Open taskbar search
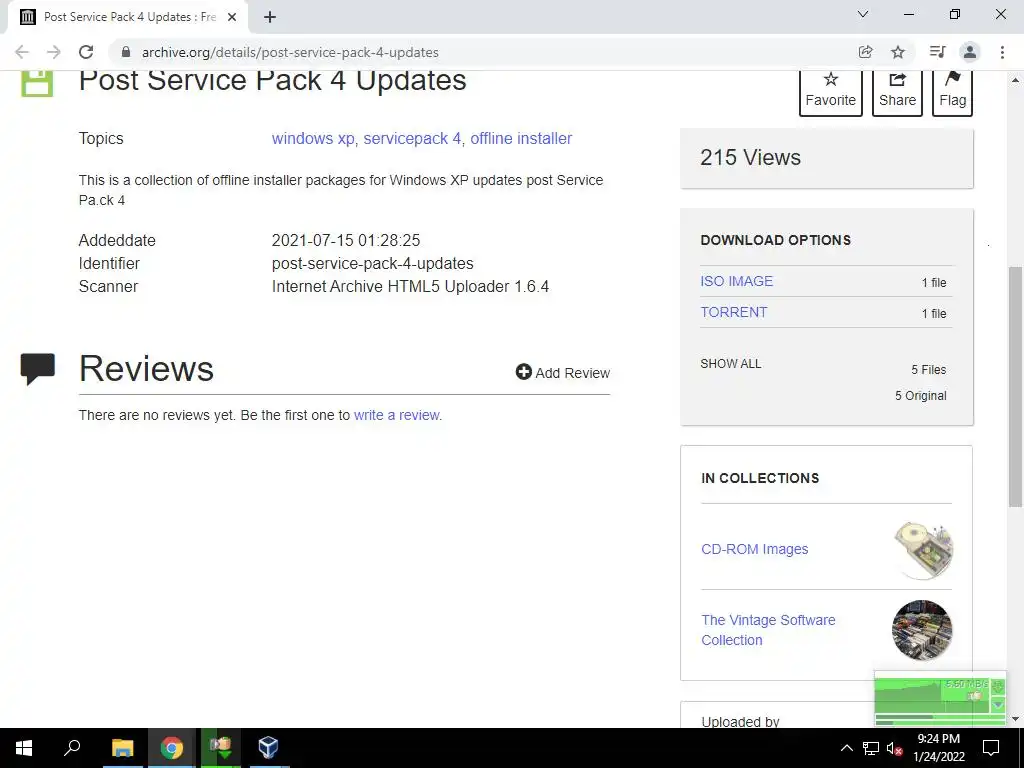The height and width of the screenshot is (768, 1024). [72, 748]
